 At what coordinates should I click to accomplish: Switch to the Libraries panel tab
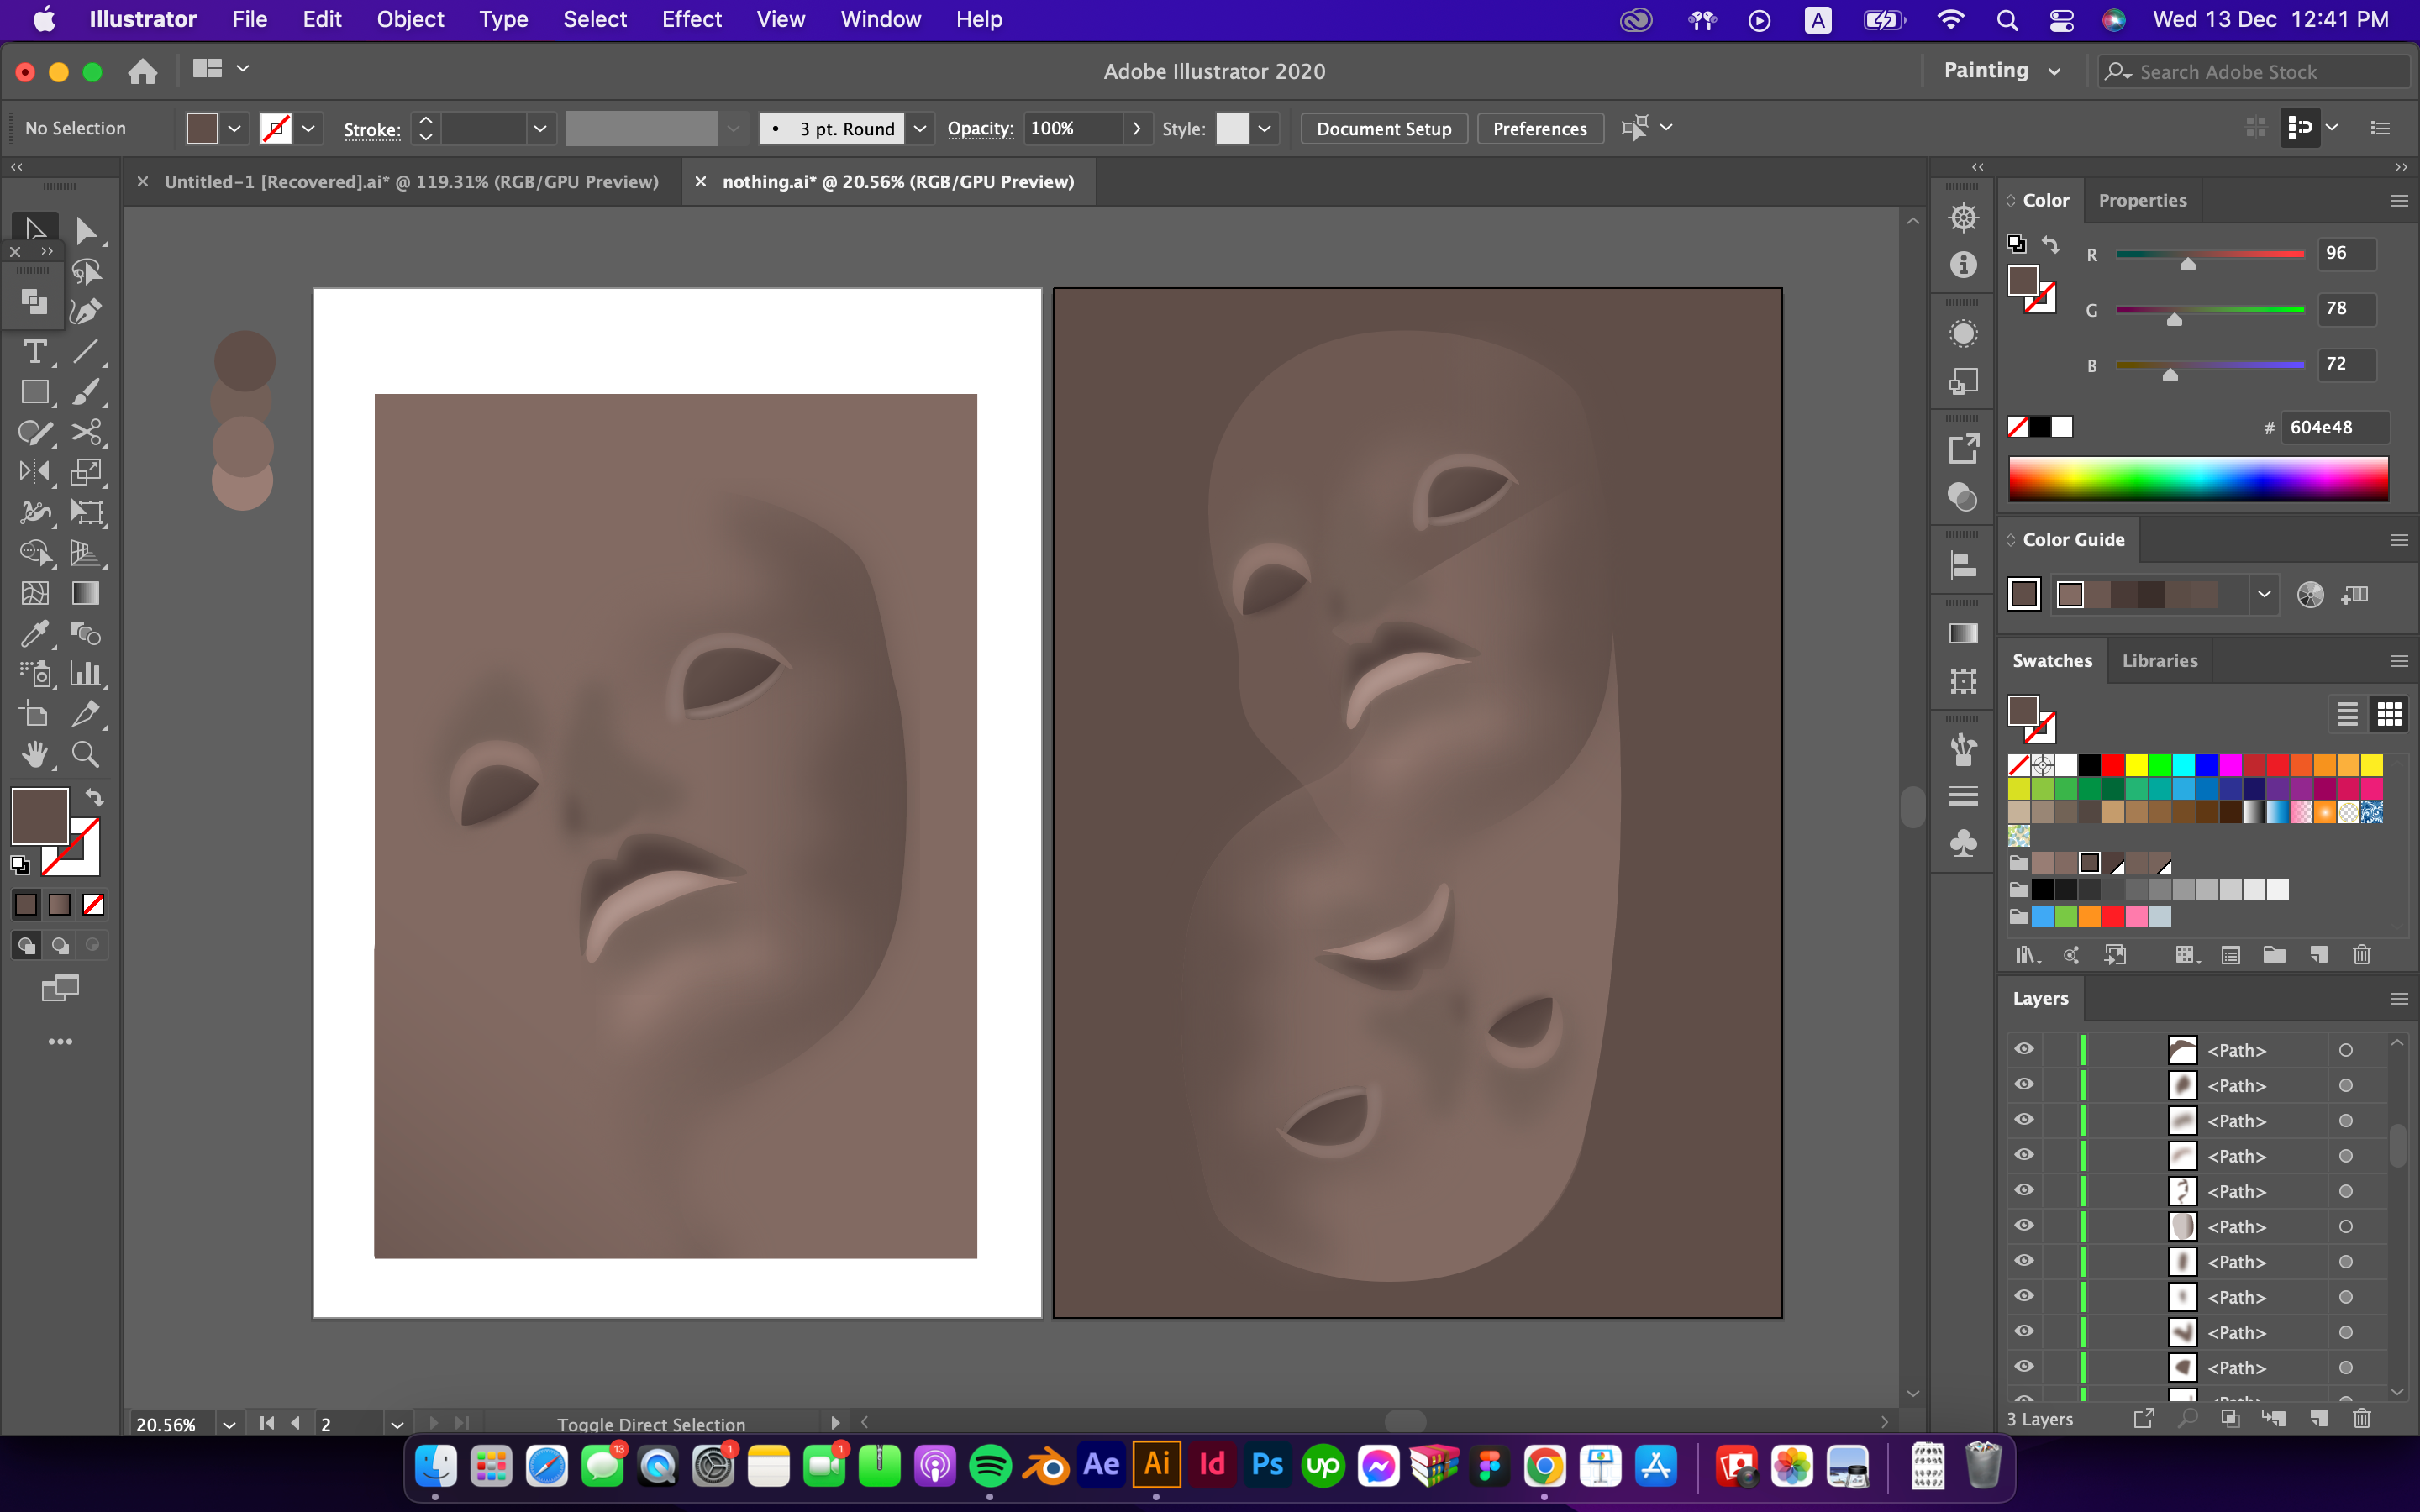click(x=2160, y=661)
